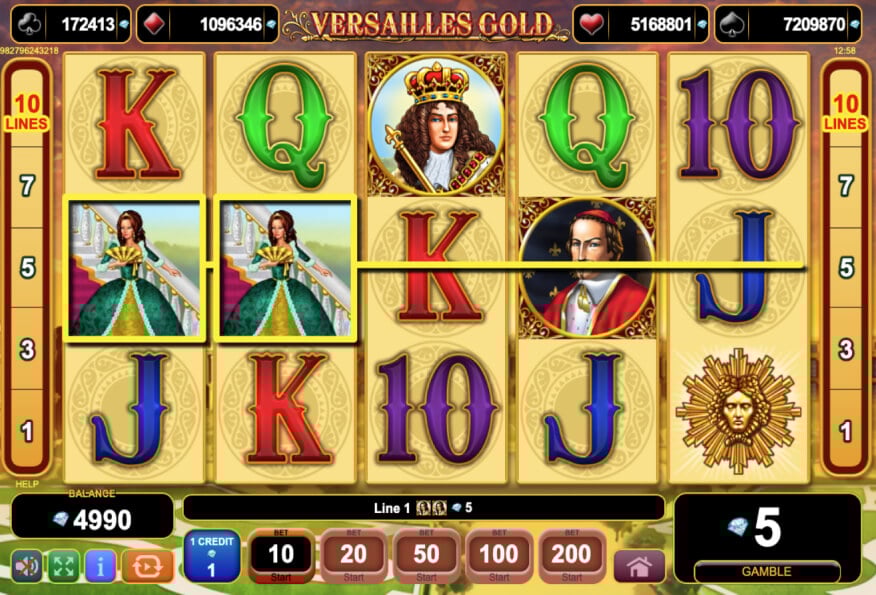Click the purple home icon
This screenshot has height=595, width=876.
(x=640, y=567)
